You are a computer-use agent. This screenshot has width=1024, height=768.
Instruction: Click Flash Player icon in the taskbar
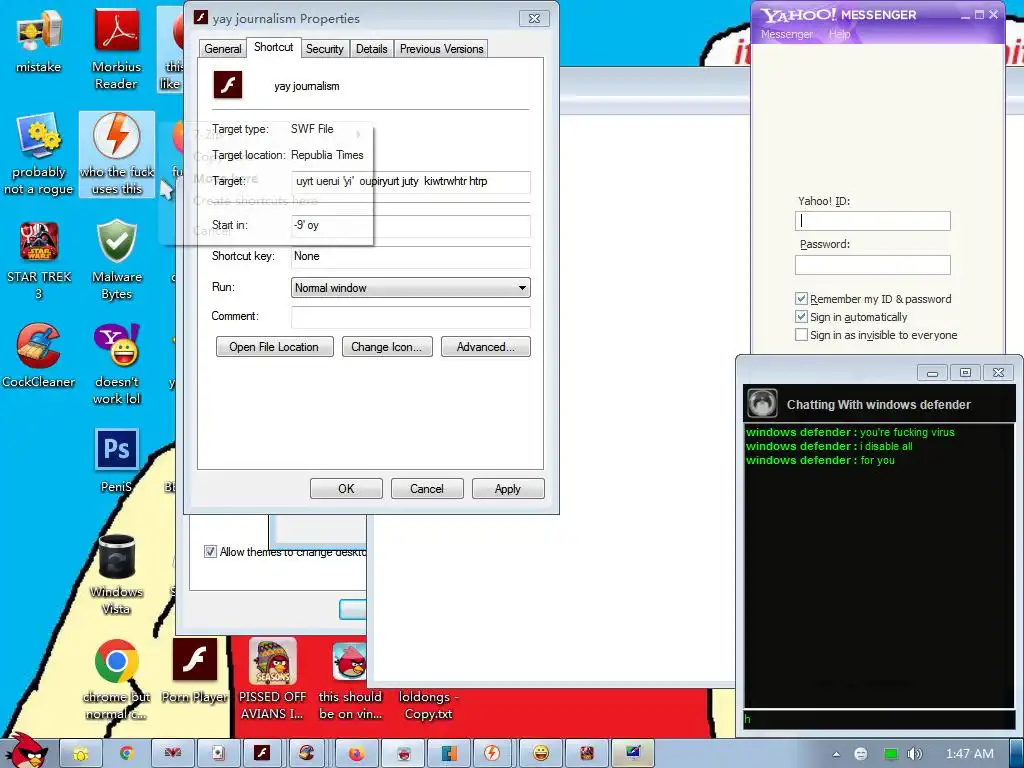pyautogui.click(x=263, y=754)
